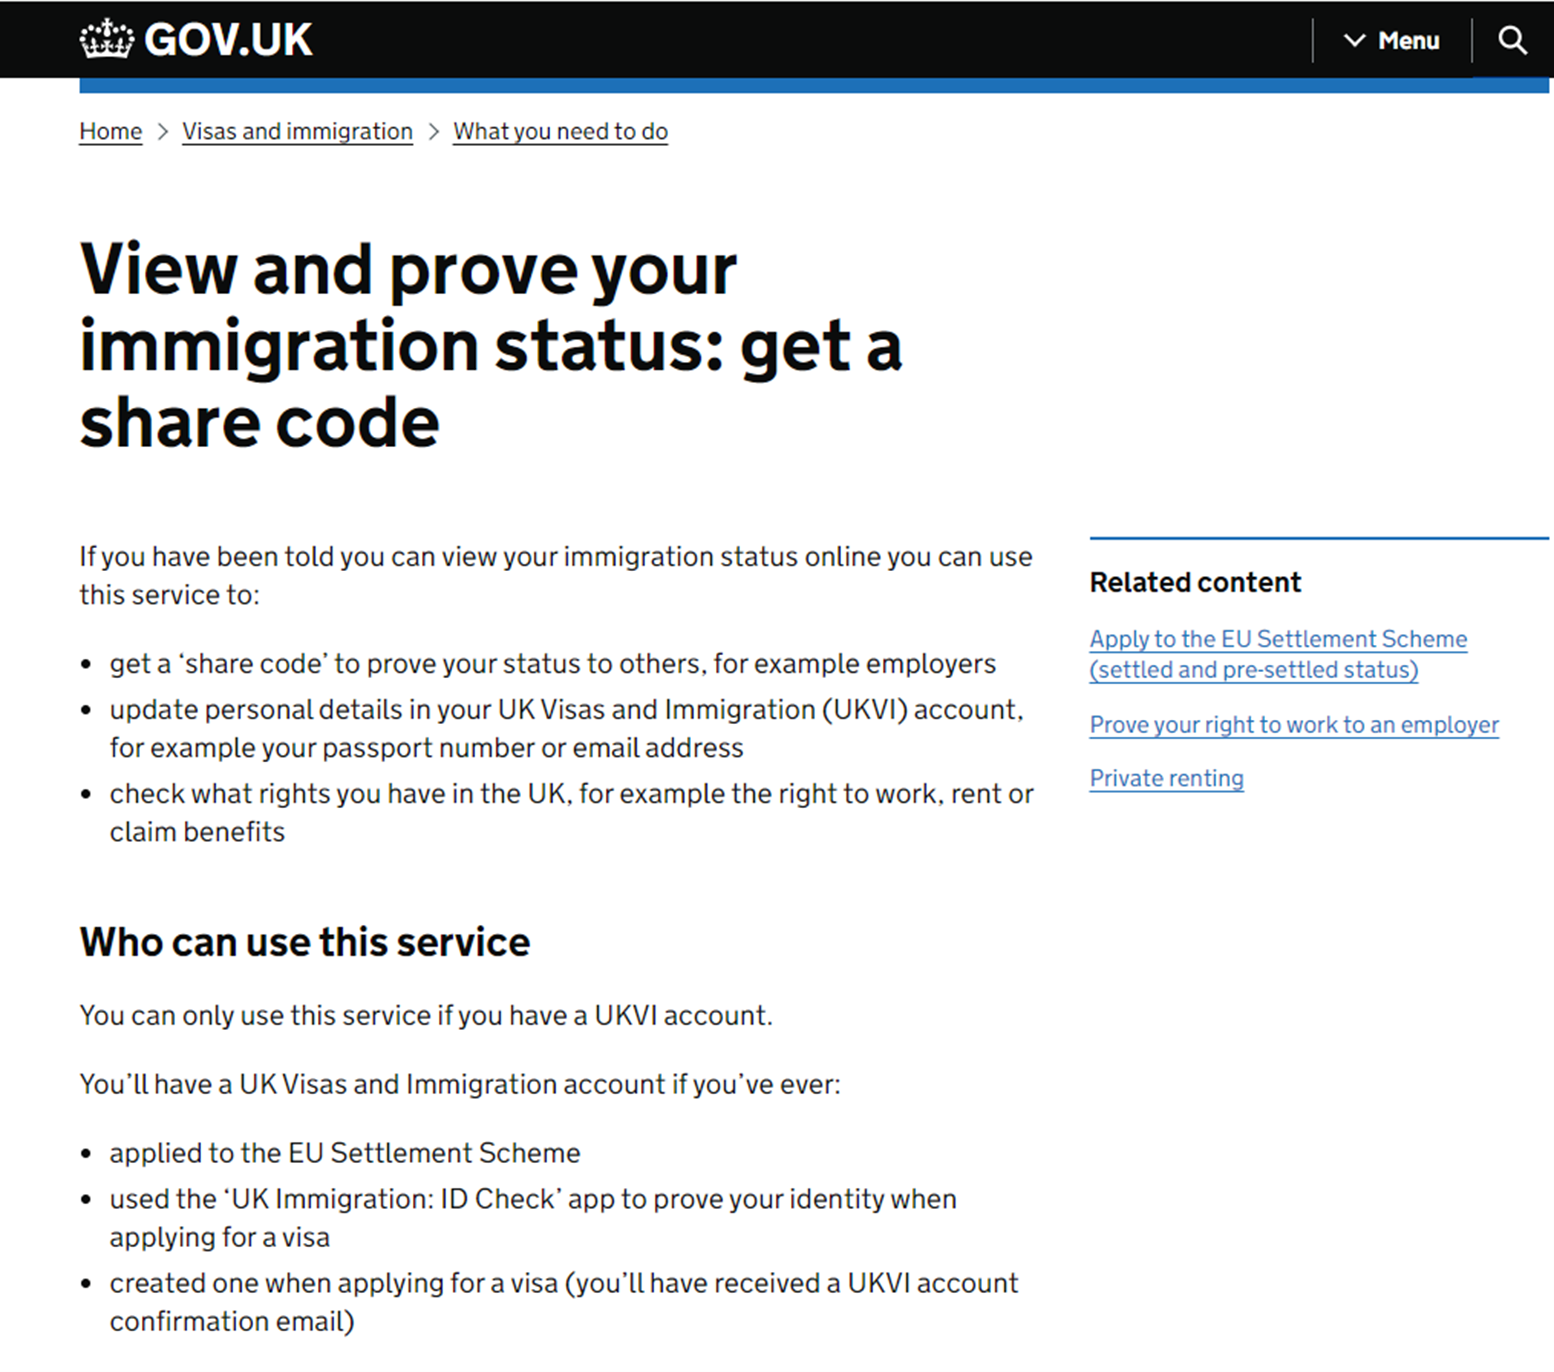Viewport: 1554px width, 1372px height.
Task: Click bullet about getting a 'share code'
Action: [x=553, y=664]
